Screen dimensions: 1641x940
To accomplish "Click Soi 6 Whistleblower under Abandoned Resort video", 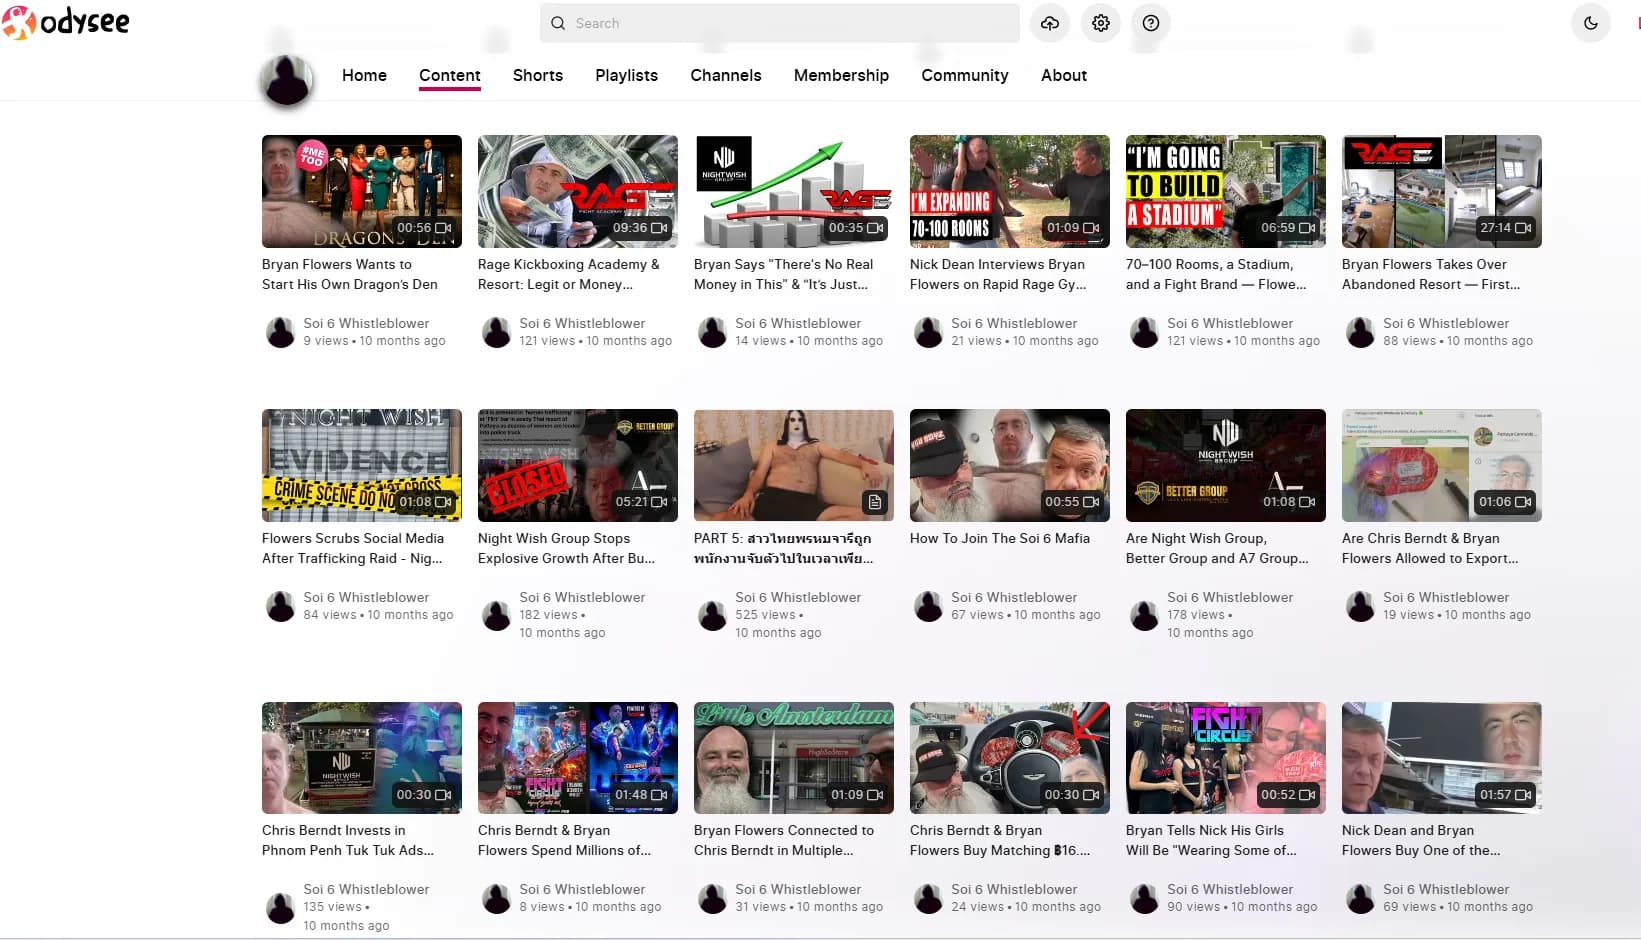I will tap(1446, 323).
